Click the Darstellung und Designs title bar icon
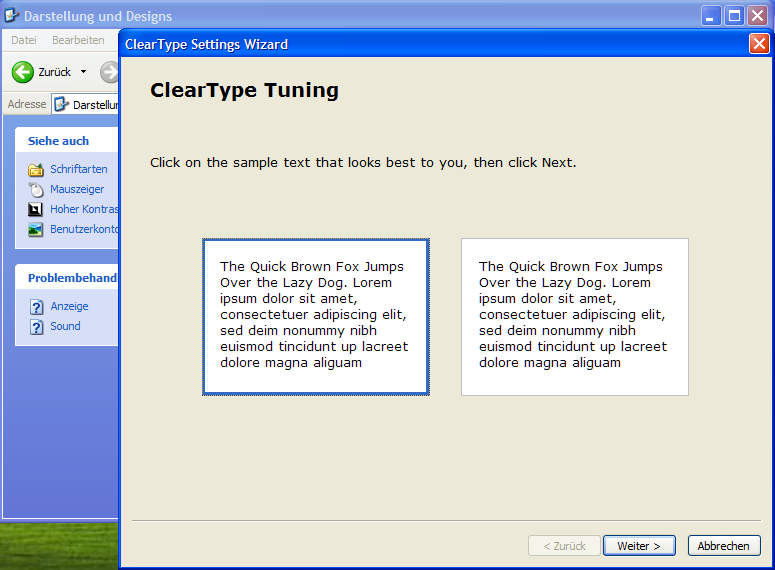775x570 pixels. pos(12,16)
